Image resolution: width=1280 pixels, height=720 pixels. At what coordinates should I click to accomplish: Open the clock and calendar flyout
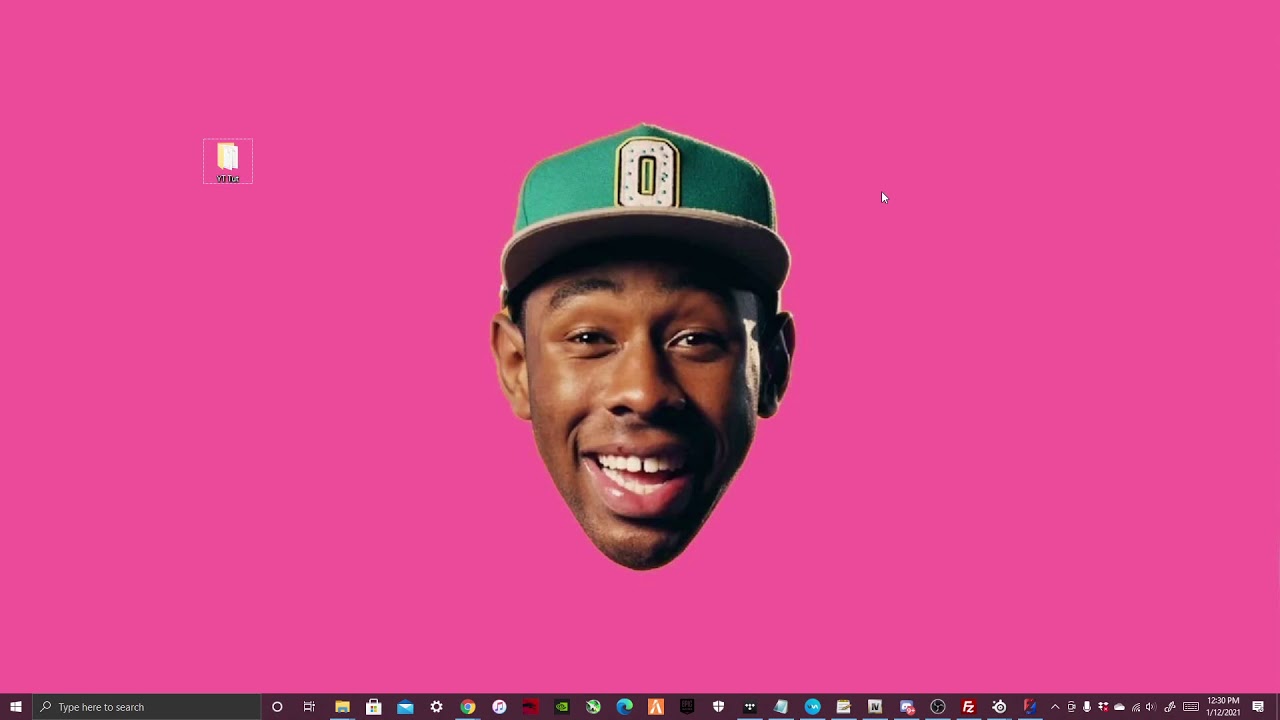tap(1223, 707)
